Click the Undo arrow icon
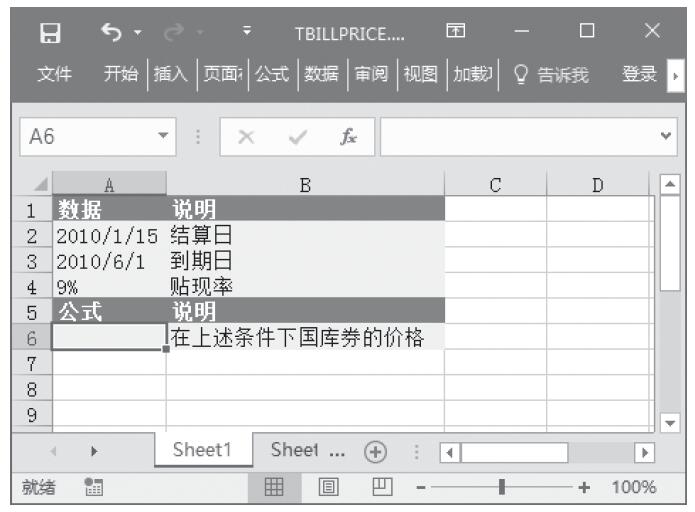This screenshot has width=695, height=512. [111, 32]
